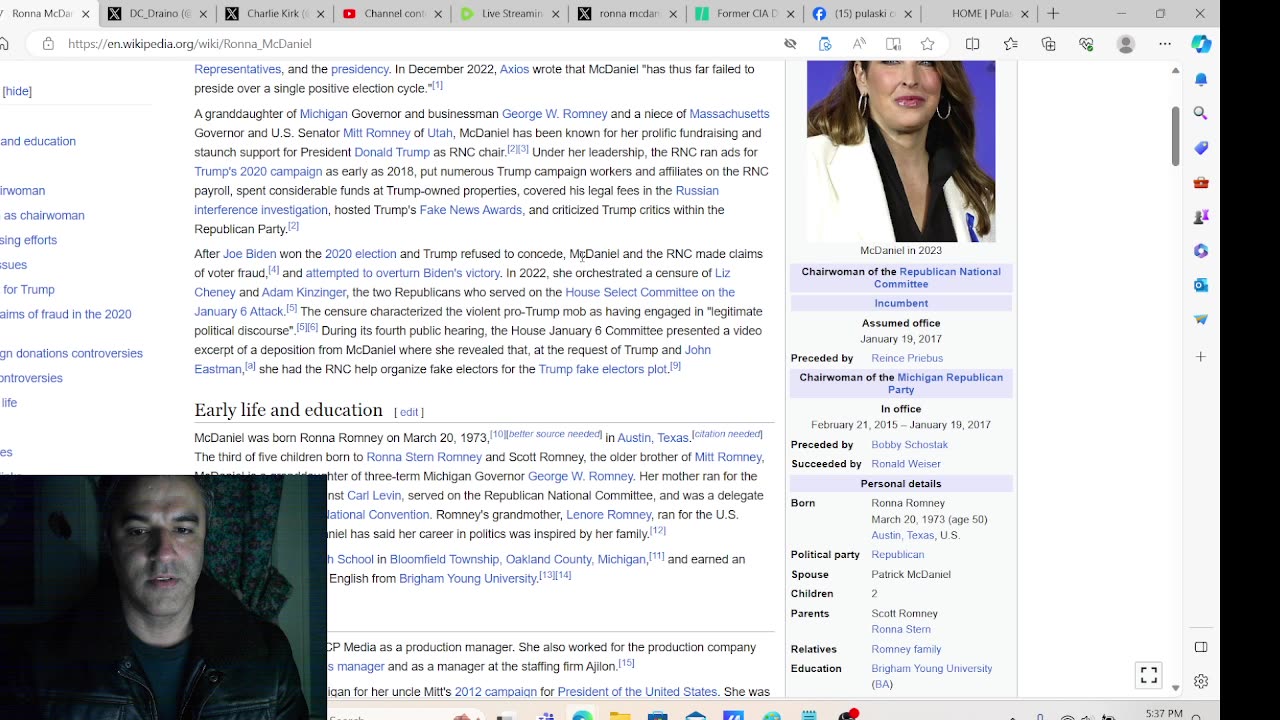The height and width of the screenshot is (720, 1280).
Task: Open the shopping tag icon in address bar
Action: (825, 44)
